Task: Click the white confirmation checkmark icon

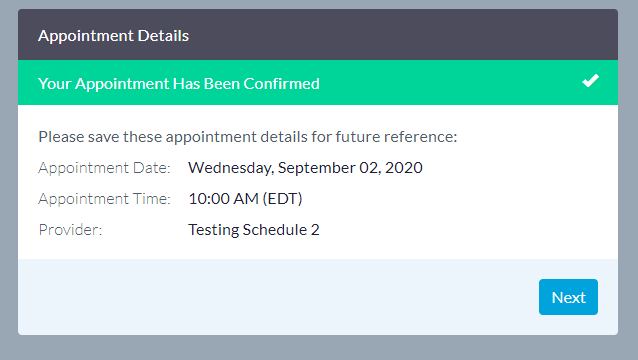Action: coord(590,81)
